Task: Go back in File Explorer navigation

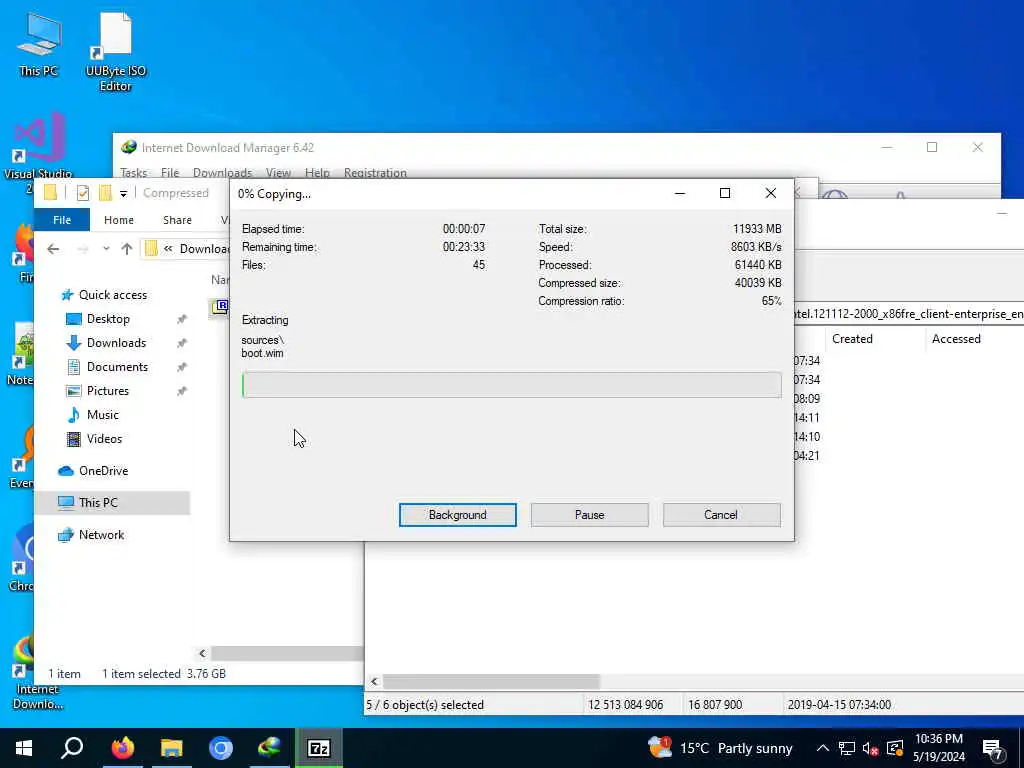Action: click(54, 248)
